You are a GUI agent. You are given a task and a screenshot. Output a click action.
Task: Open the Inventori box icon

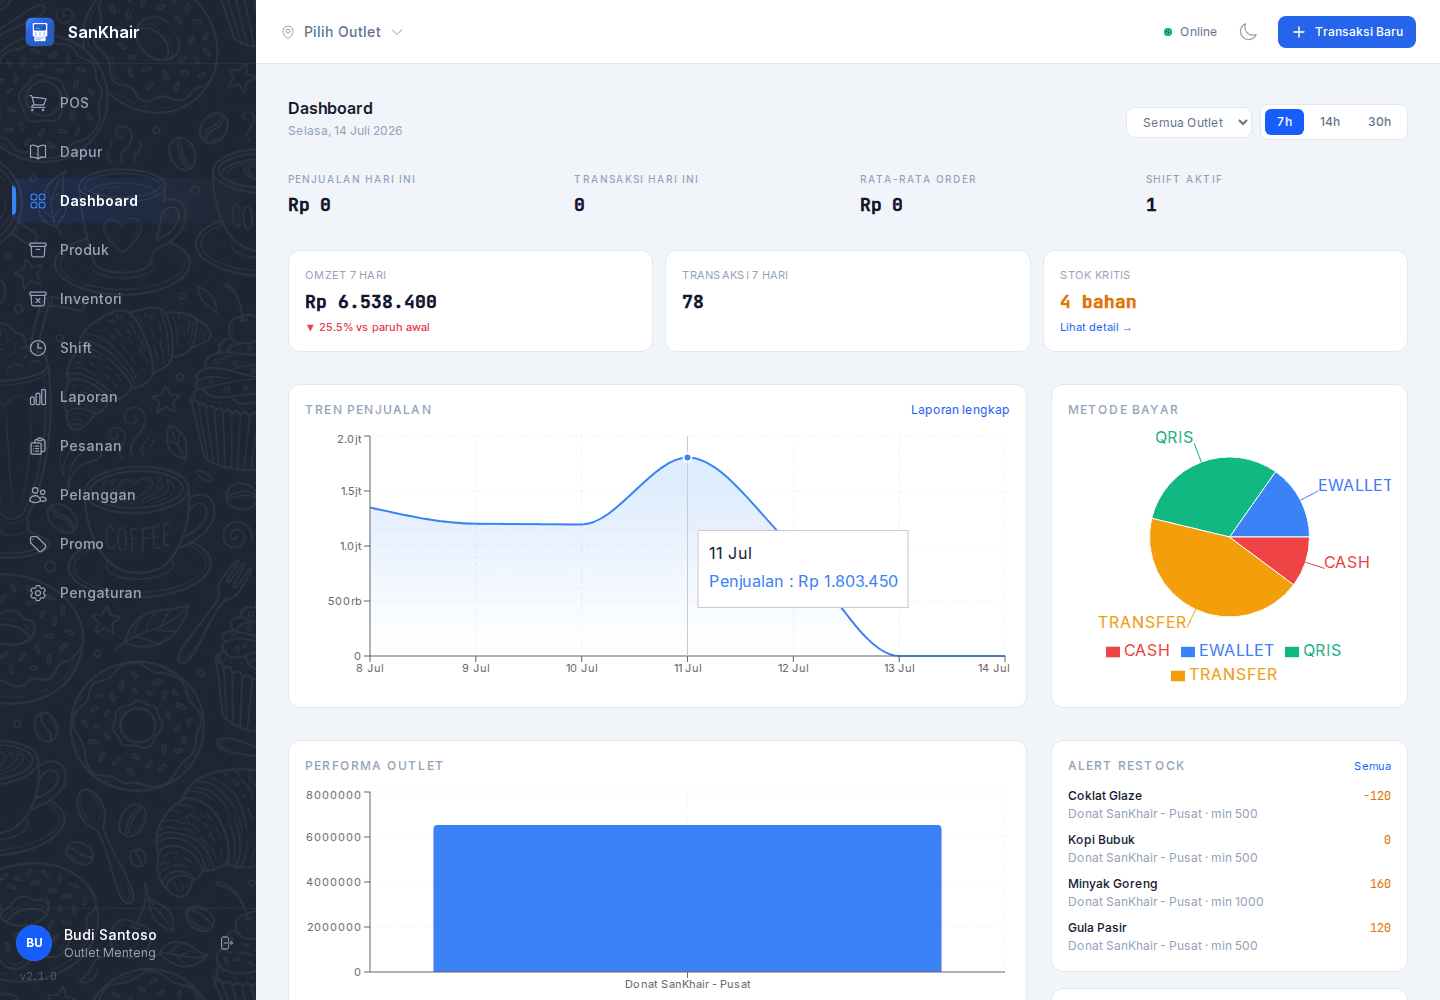pos(38,299)
